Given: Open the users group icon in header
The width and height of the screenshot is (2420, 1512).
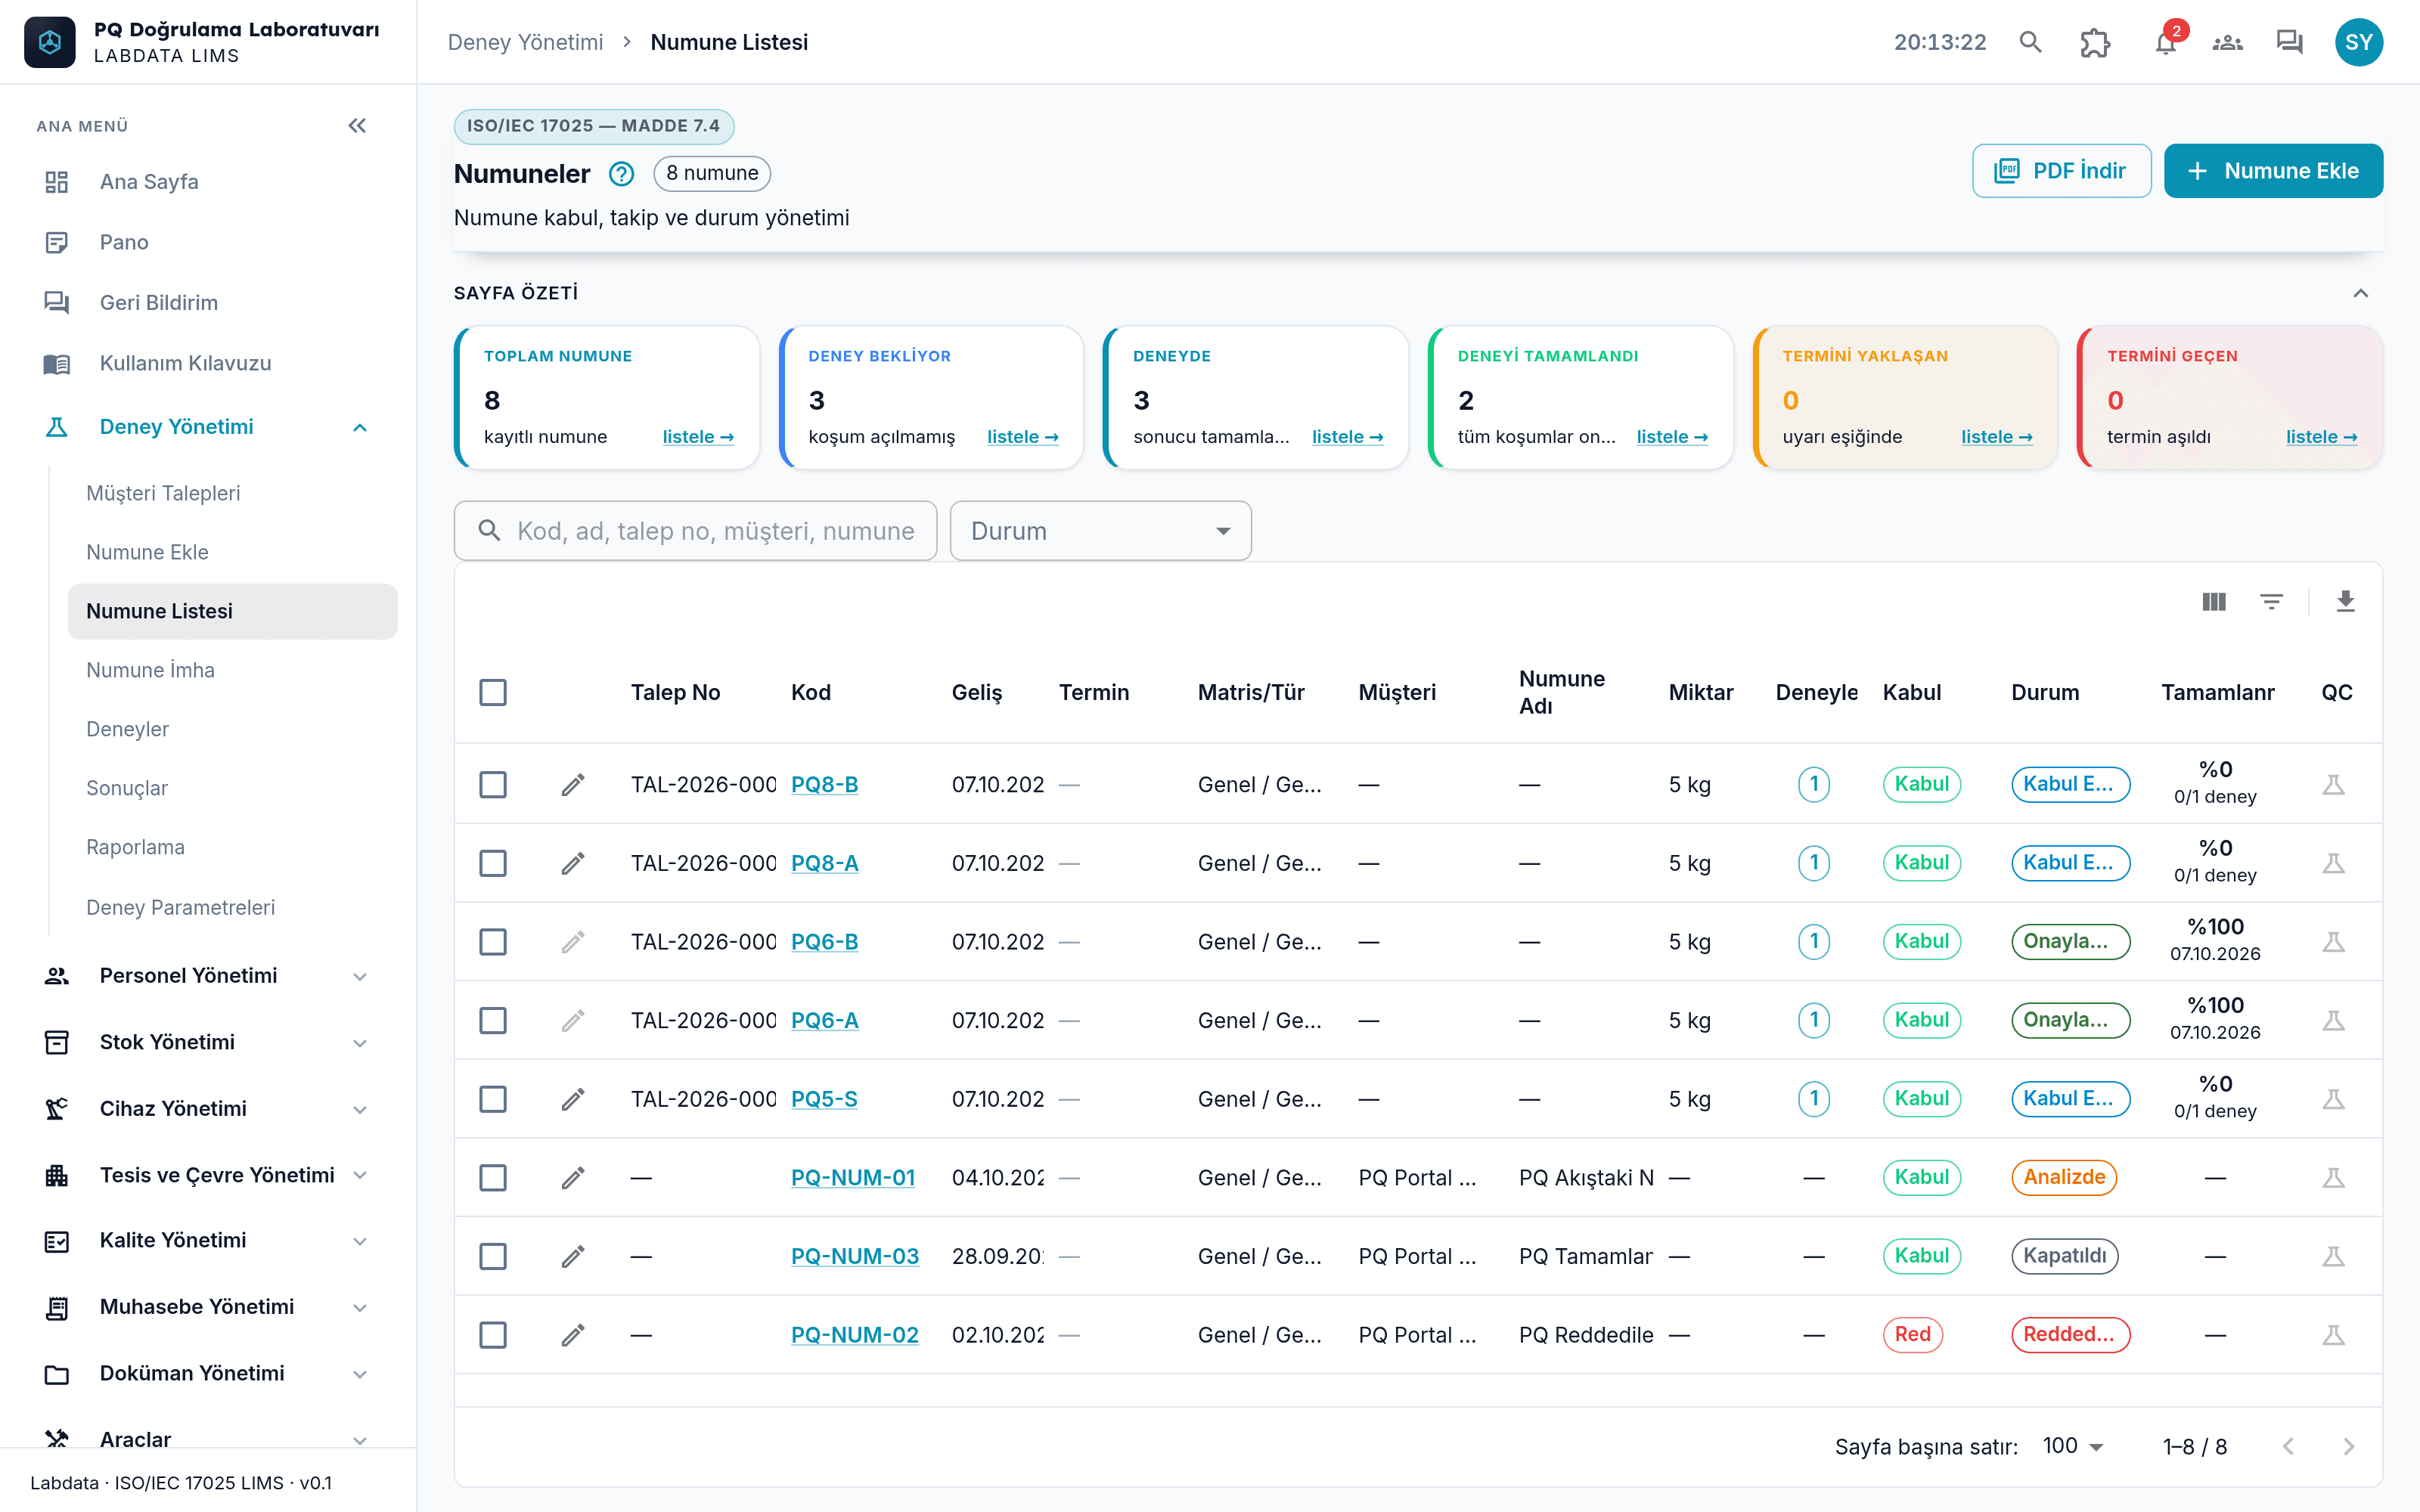Looking at the screenshot, I should point(2227,42).
